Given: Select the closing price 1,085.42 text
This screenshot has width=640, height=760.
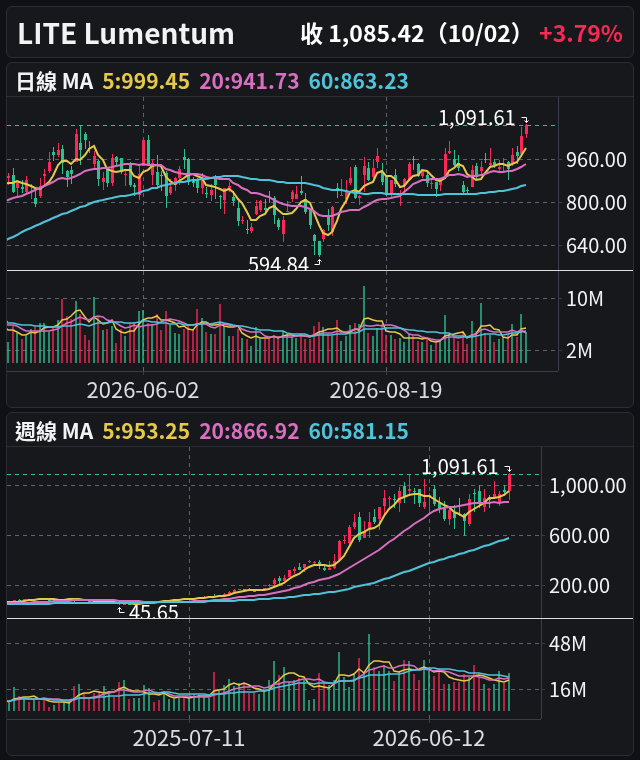Looking at the screenshot, I should point(376,34).
